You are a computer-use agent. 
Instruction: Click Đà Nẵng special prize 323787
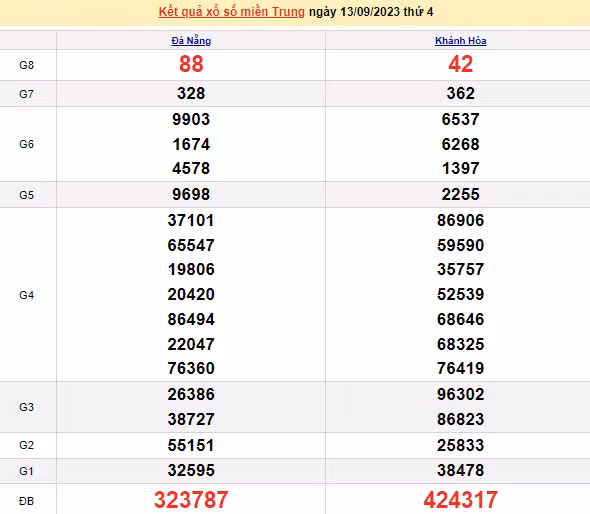point(191,500)
